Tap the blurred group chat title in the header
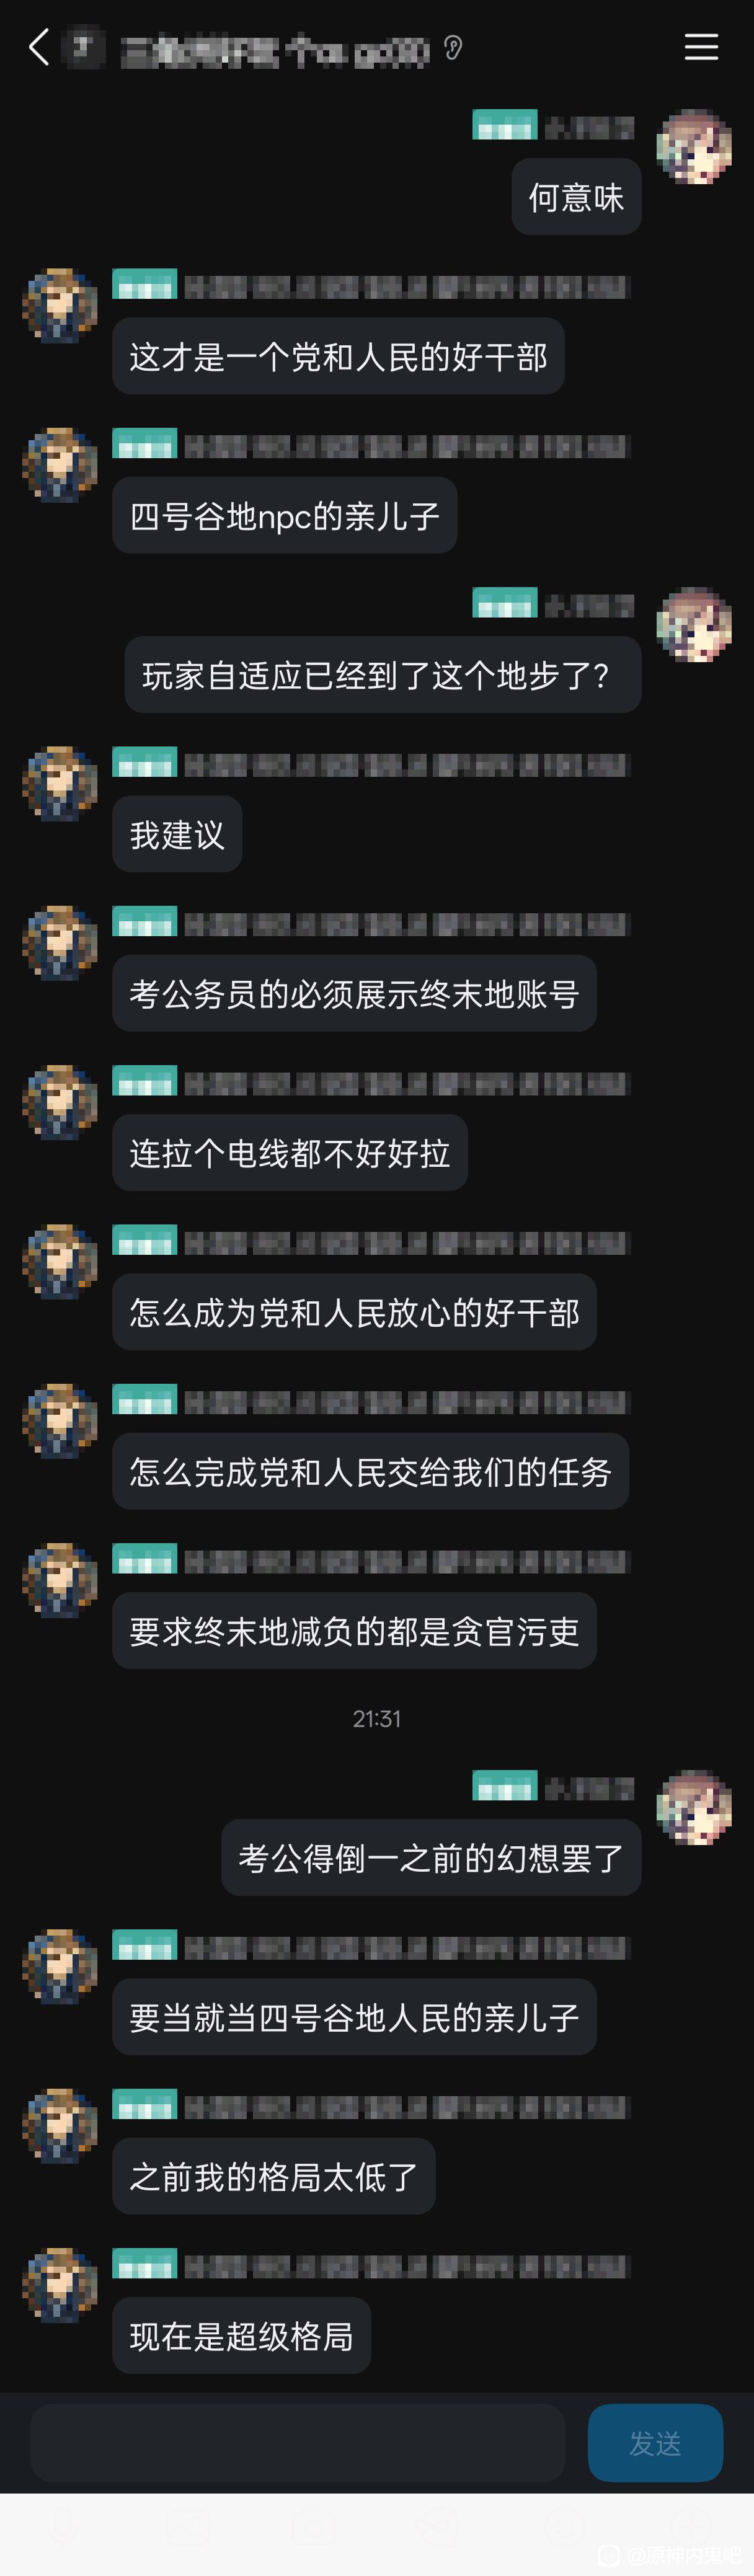Viewport: 754px width, 2576px height. pos(275,49)
